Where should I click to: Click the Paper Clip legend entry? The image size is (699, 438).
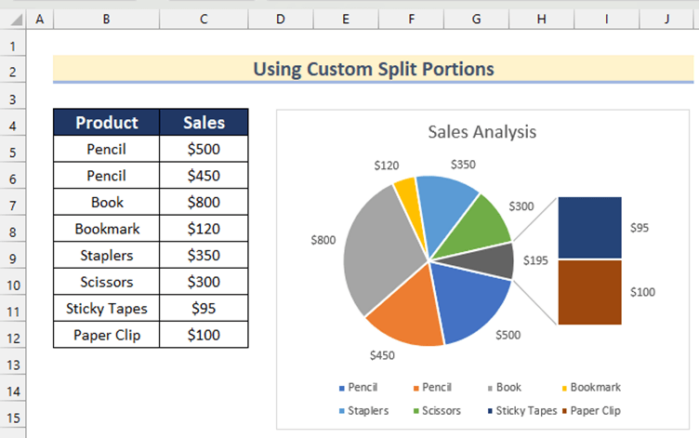(x=591, y=410)
